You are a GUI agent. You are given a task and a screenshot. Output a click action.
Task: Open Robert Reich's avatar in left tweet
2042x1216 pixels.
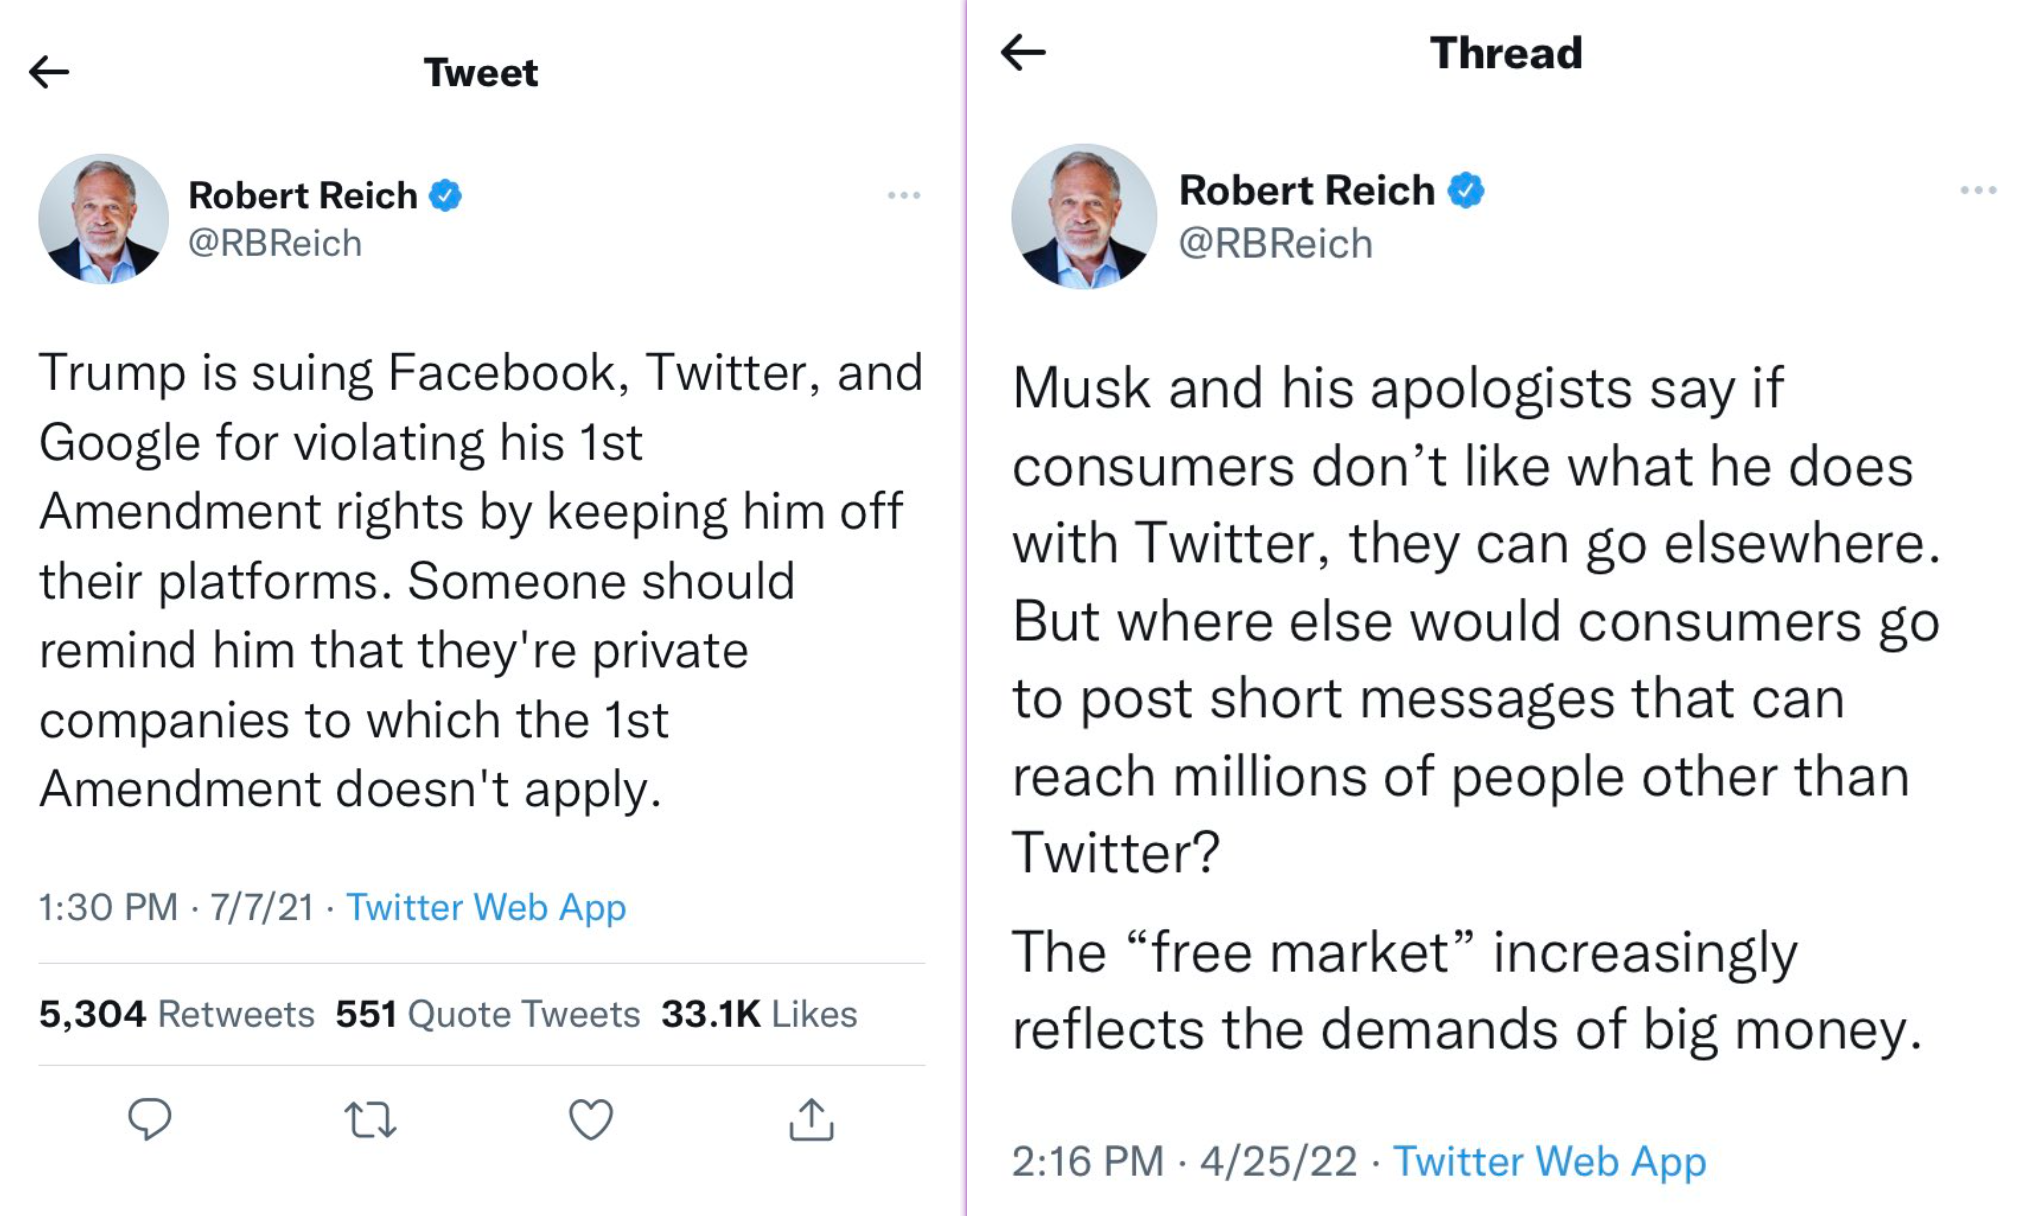click(103, 218)
